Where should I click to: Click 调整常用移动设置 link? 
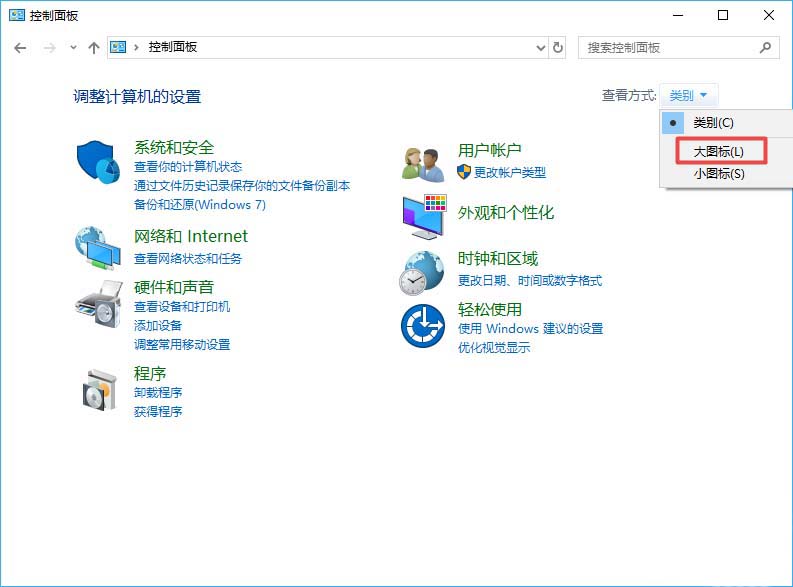pyautogui.click(x=182, y=345)
